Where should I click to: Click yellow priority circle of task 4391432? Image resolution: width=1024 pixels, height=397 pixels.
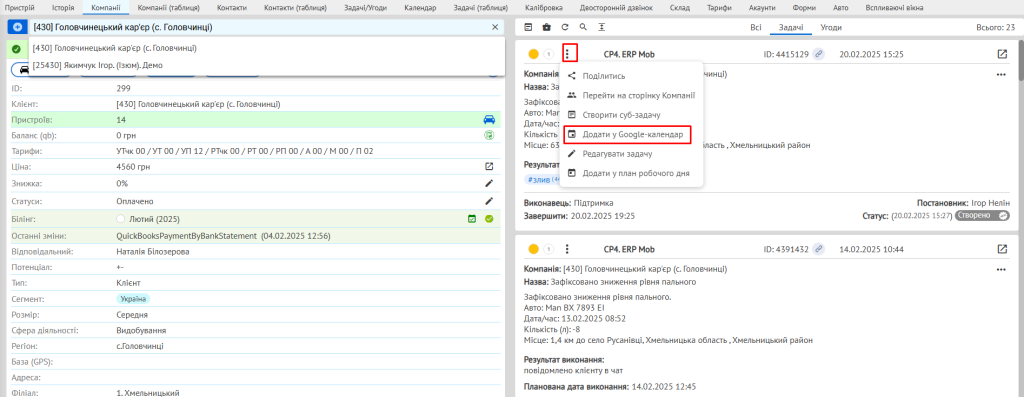(x=534, y=249)
